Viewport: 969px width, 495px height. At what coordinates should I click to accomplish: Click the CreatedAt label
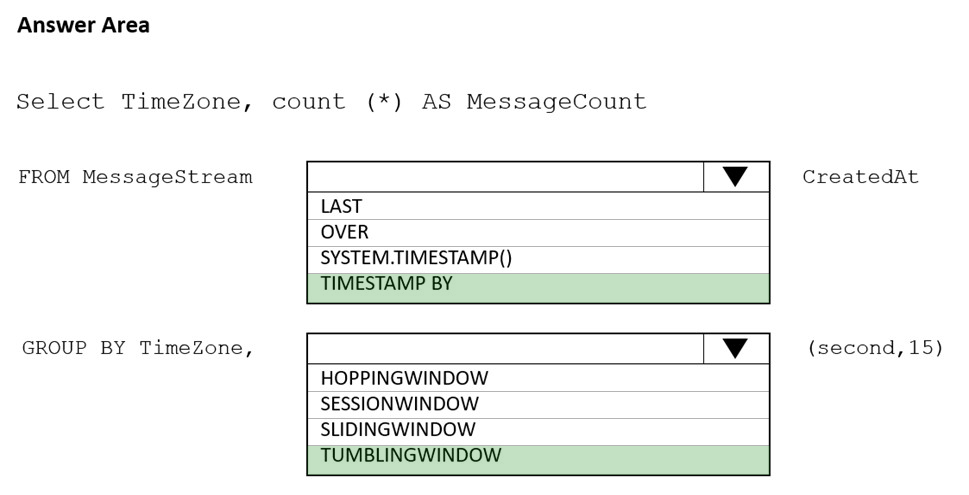[860, 177]
